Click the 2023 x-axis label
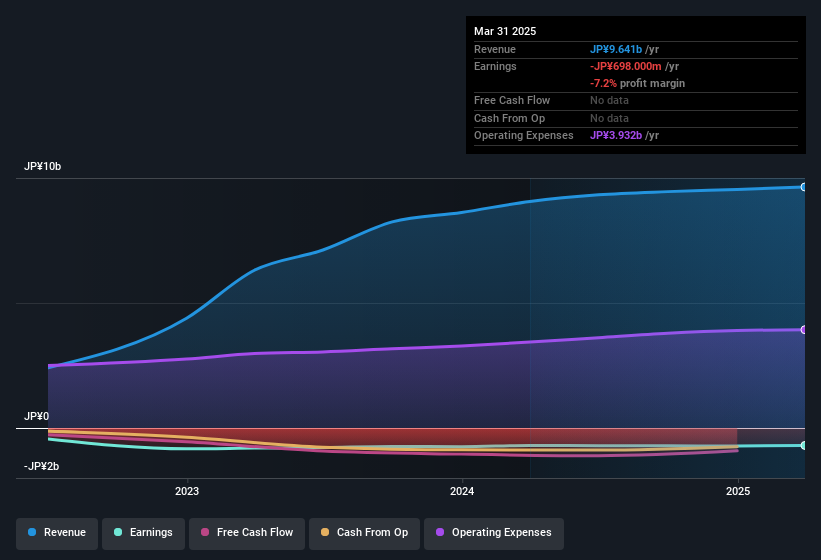The width and height of the screenshot is (821, 560). pos(187,491)
